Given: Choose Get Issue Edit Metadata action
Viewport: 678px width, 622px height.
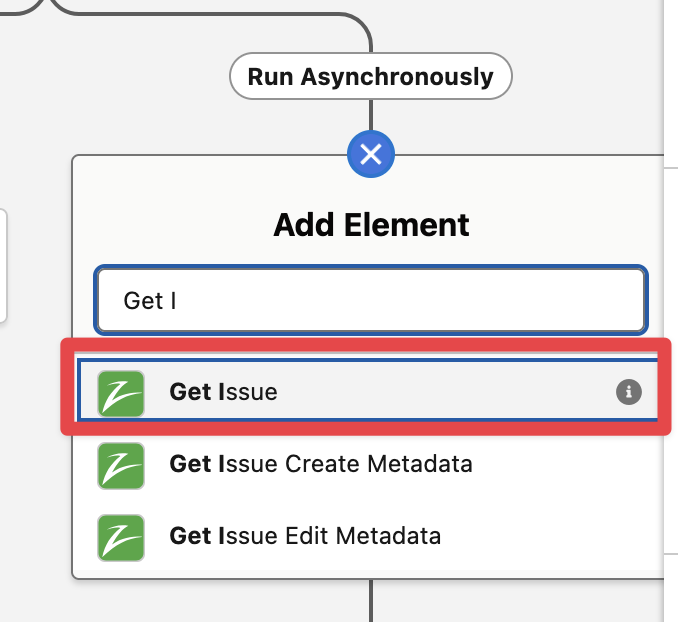Looking at the screenshot, I should [305, 536].
